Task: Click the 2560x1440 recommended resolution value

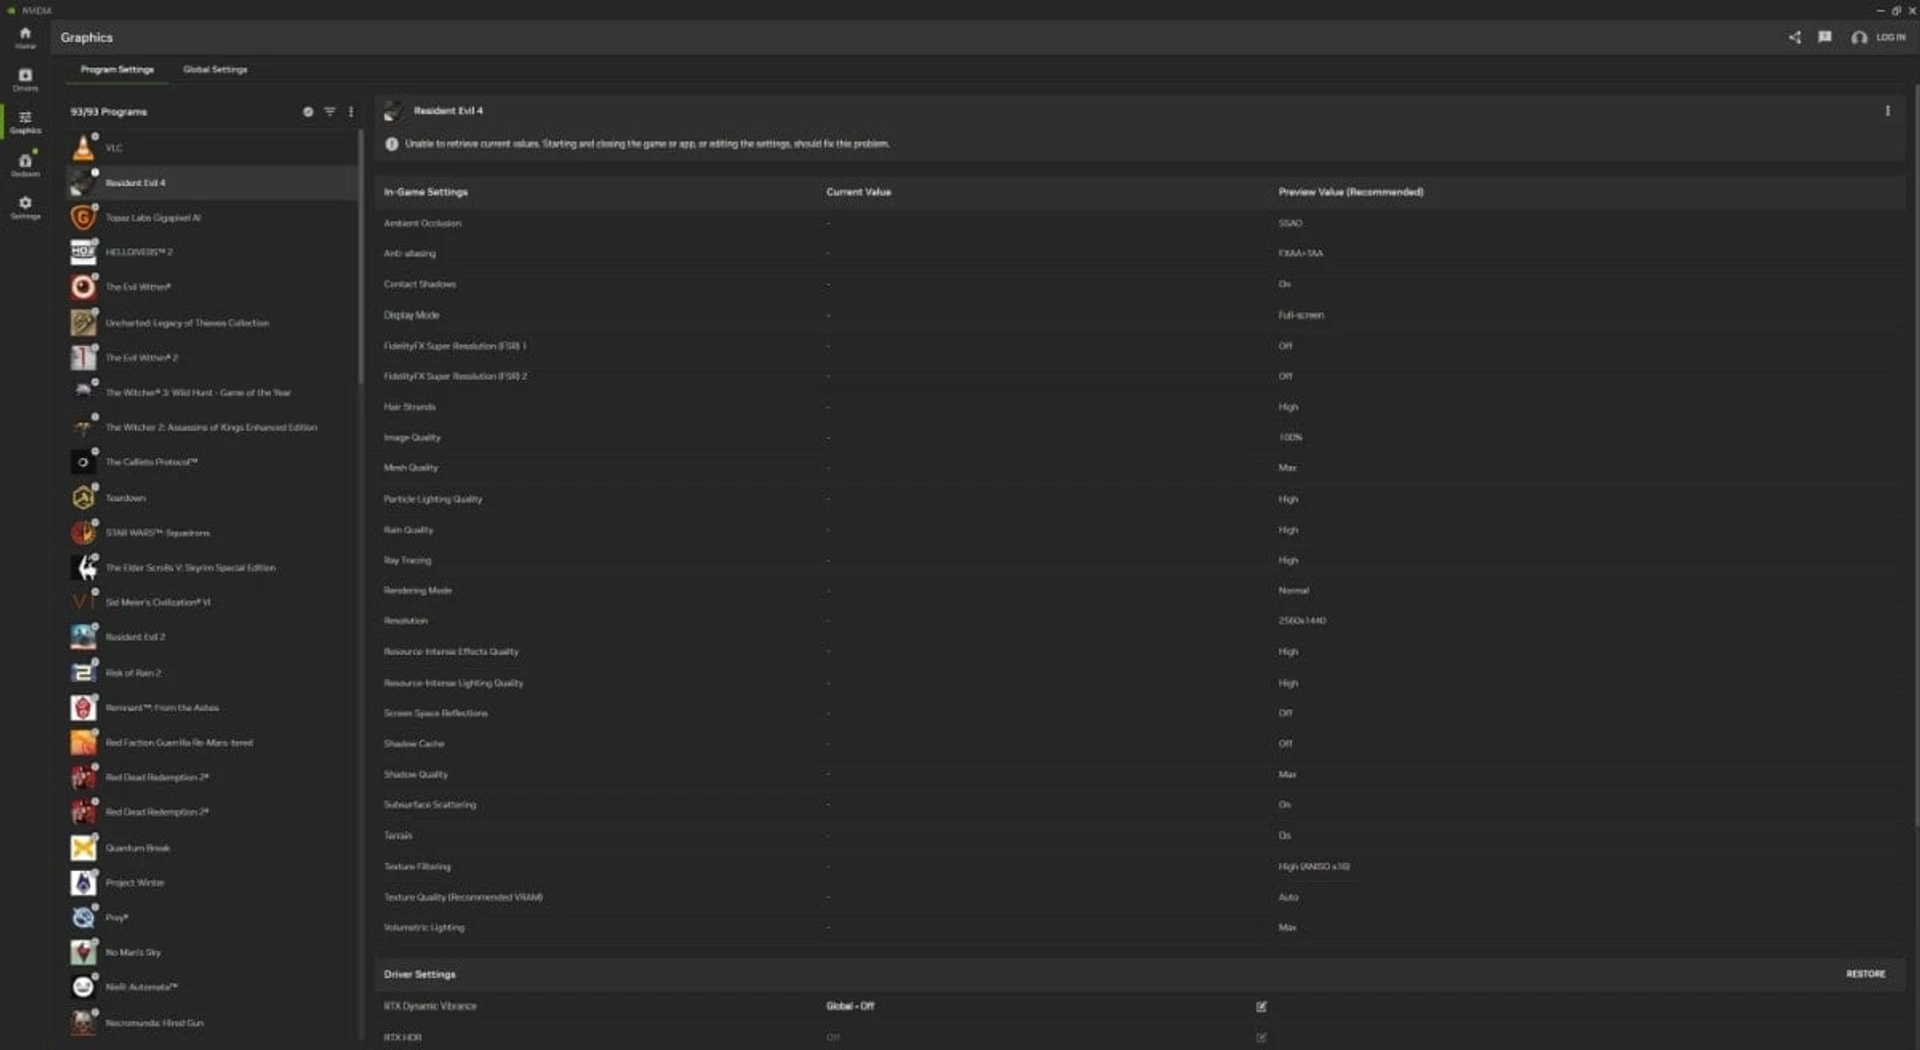Action: coord(1302,621)
